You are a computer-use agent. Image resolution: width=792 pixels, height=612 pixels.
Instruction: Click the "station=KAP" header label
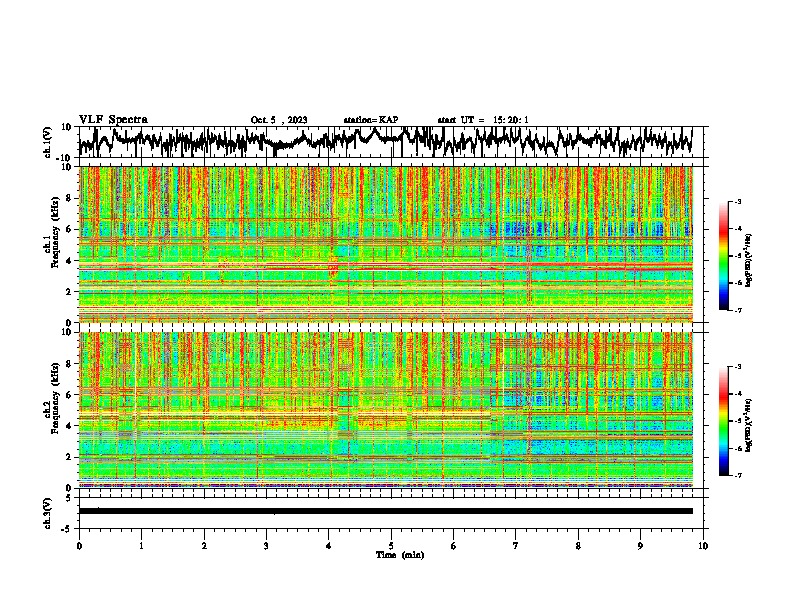(371, 120)
